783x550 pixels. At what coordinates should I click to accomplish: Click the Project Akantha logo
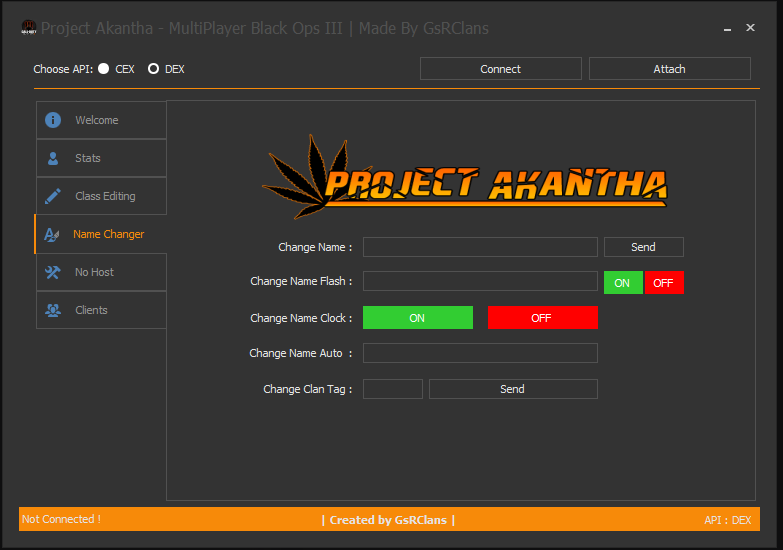click(465, 177)
